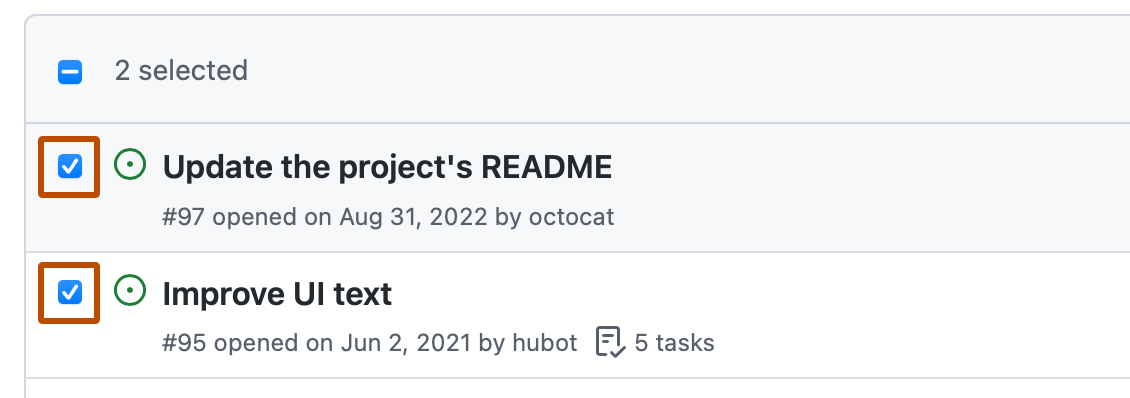Click the open-issue icon beside "Update the project's README"
This screenshot has width=1130, height=398.
point(130,165)
